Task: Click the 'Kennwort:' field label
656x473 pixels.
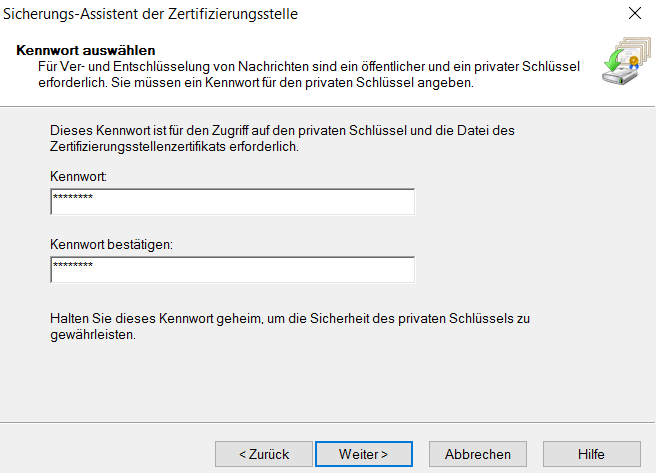Action: point(78,176)
